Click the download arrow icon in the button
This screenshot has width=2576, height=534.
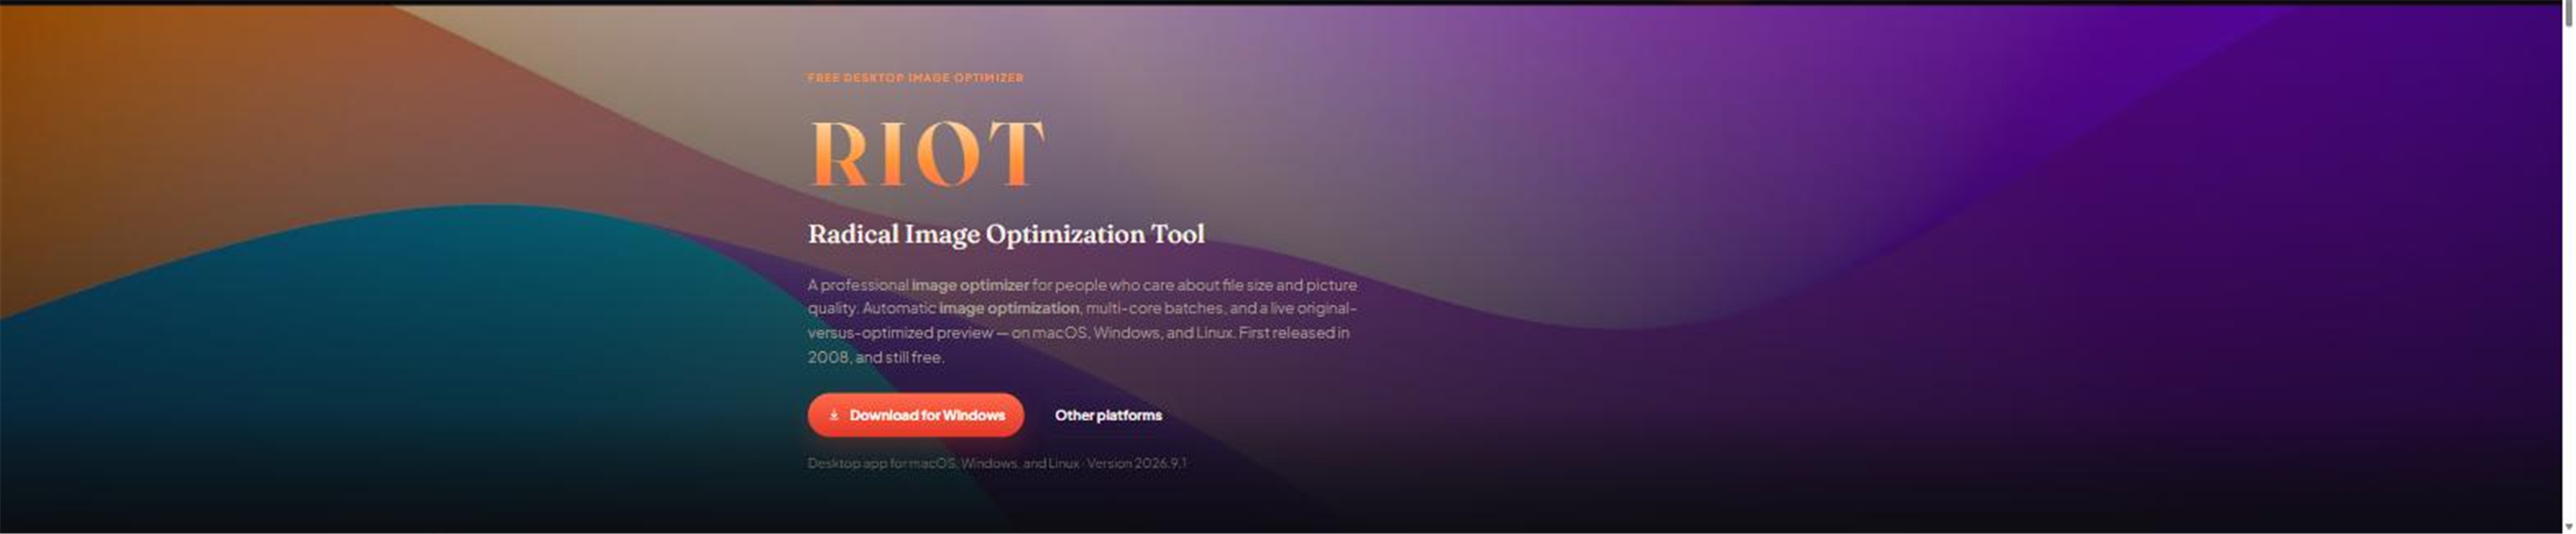[833, 415]
